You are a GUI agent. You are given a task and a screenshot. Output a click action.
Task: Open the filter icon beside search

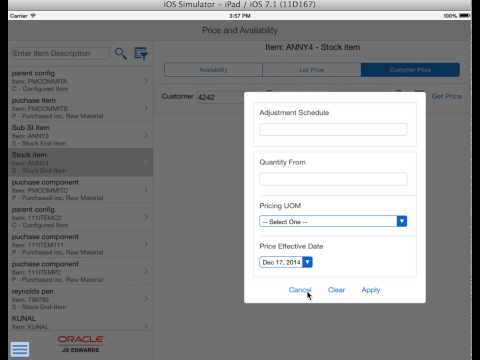(141, 54)
